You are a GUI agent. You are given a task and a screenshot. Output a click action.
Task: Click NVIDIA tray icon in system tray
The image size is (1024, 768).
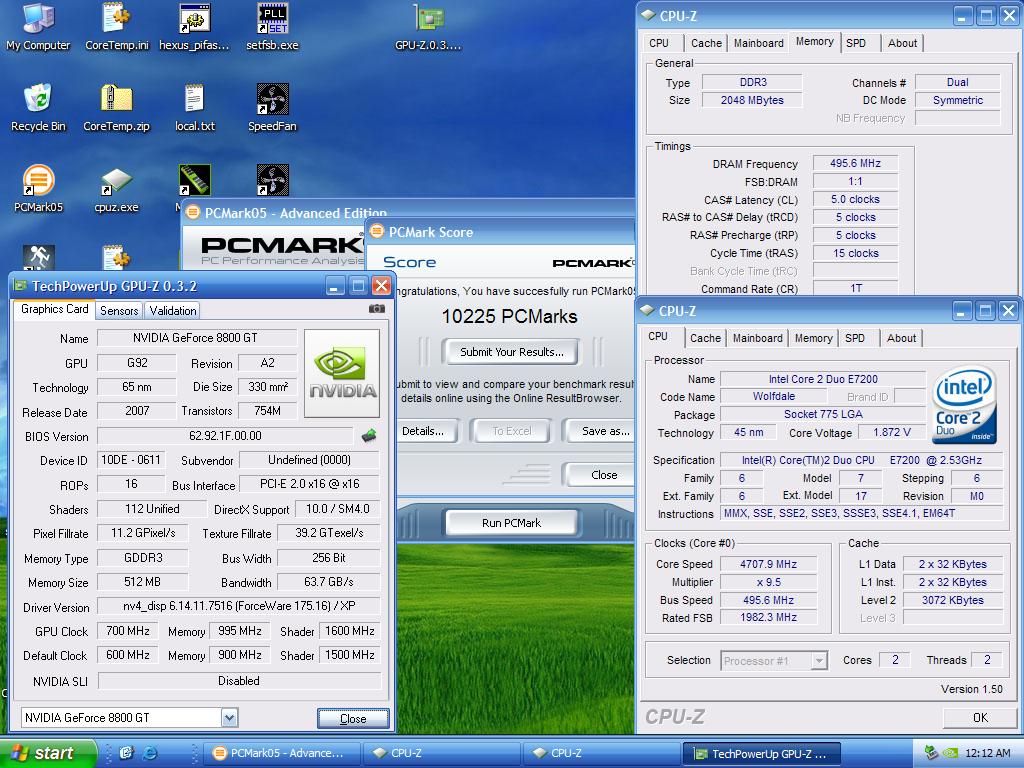[950, 753]
